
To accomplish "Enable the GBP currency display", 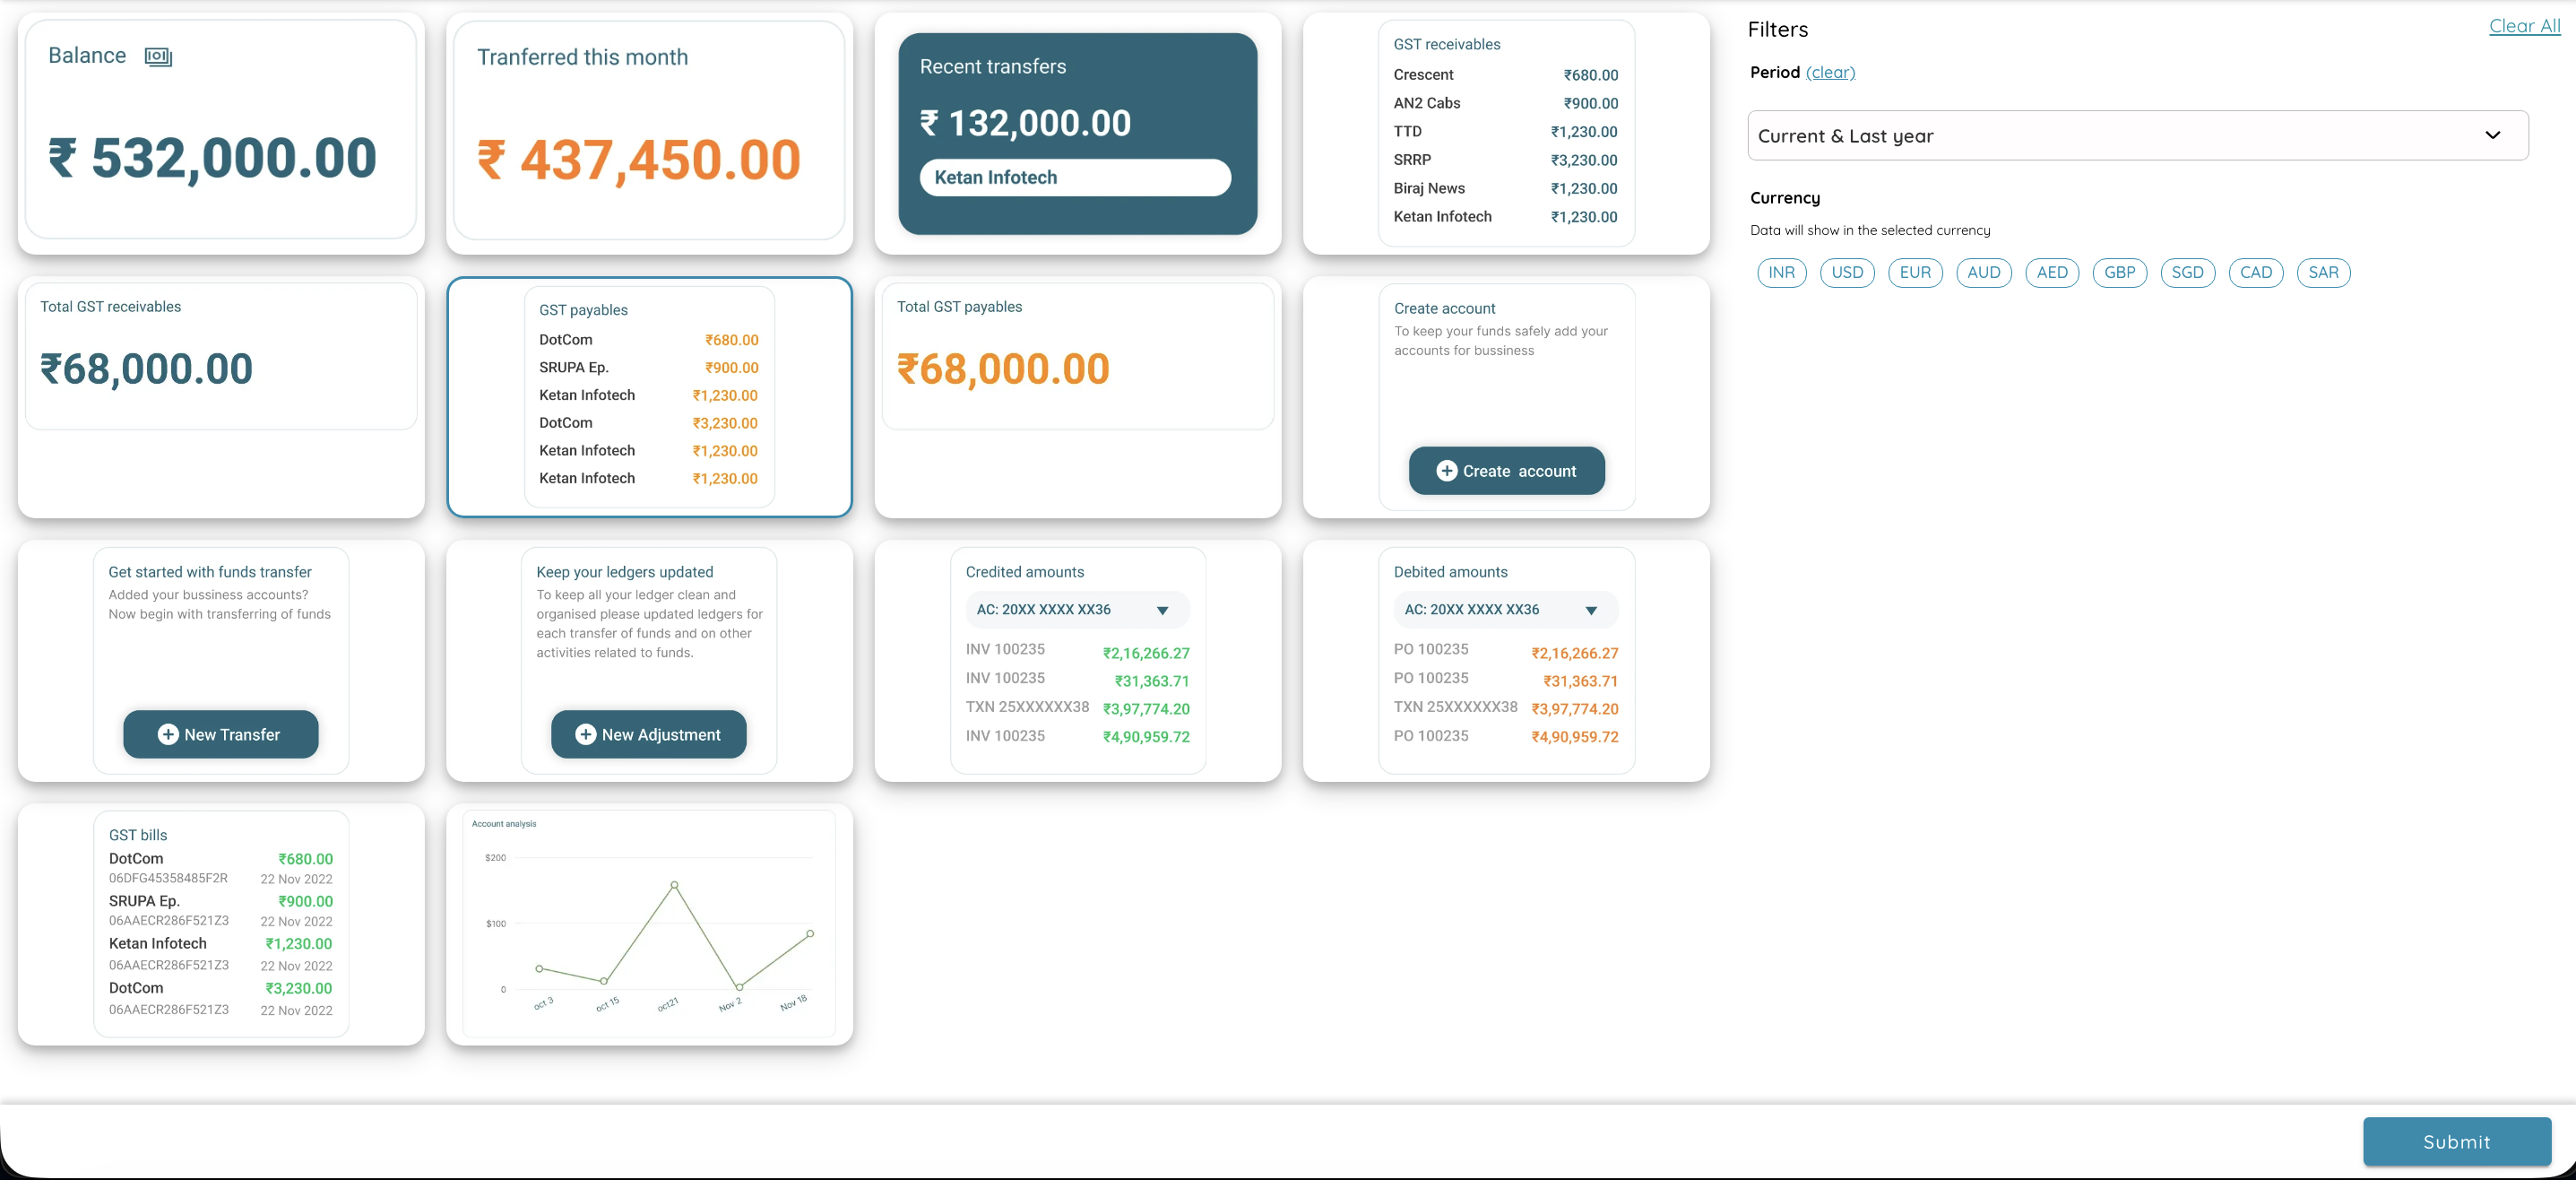I will point(2119,272).
